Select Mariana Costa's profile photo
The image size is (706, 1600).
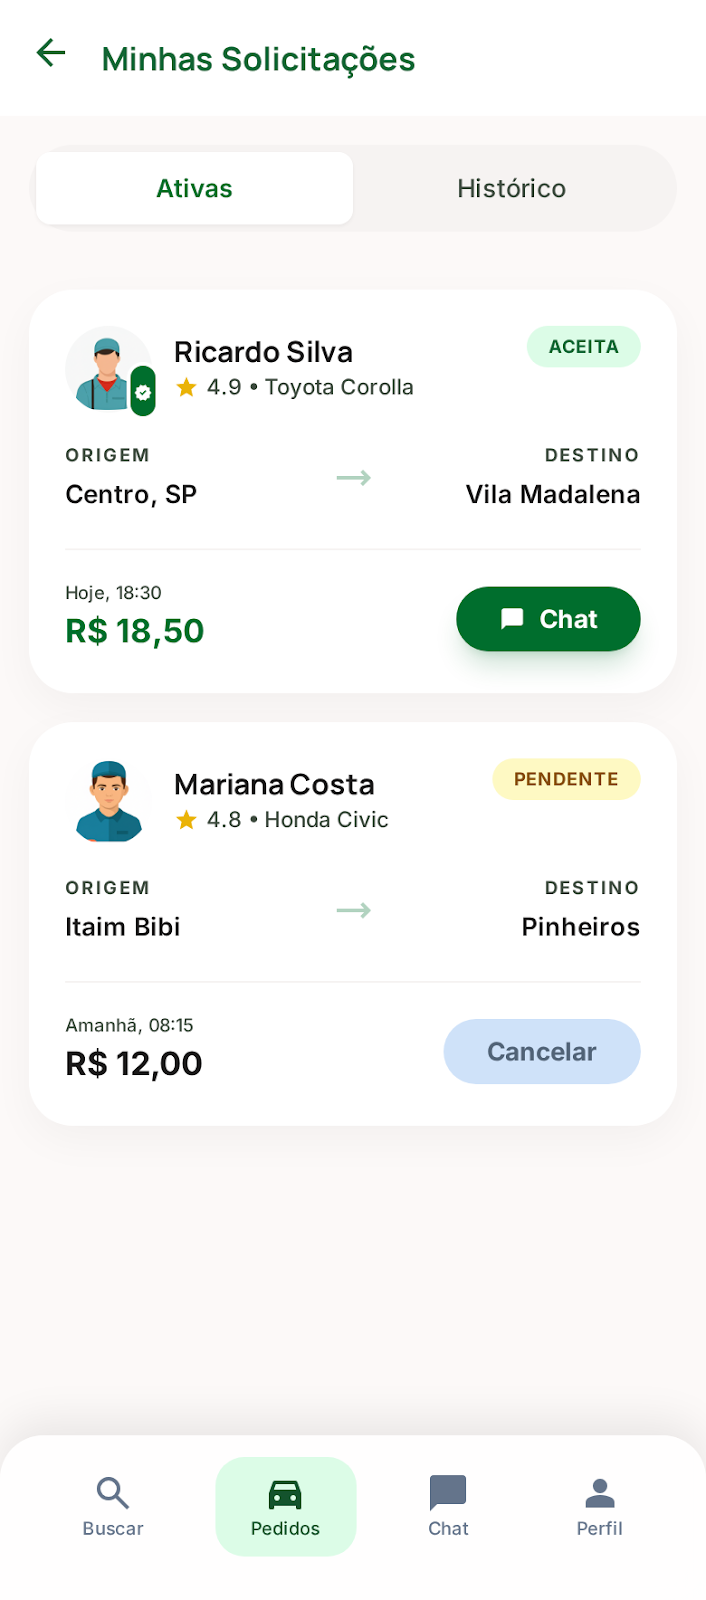[109, 801]
